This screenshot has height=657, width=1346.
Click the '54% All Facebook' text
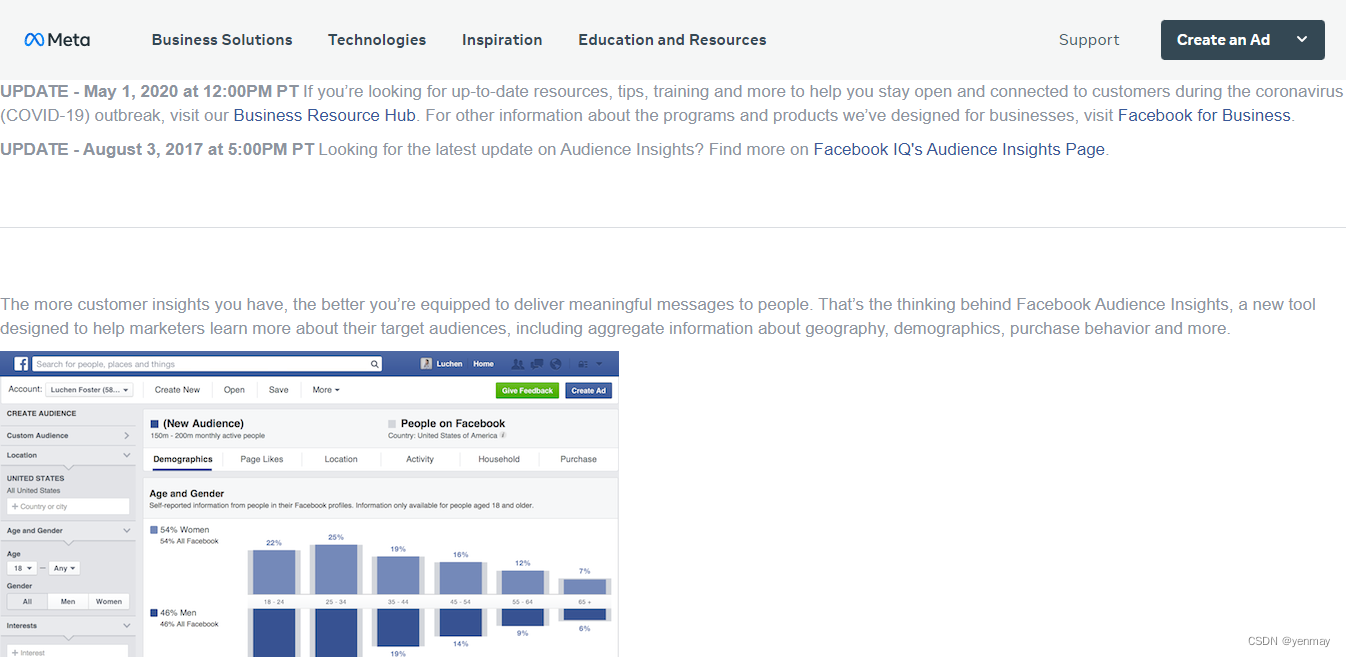coord(189,541)
